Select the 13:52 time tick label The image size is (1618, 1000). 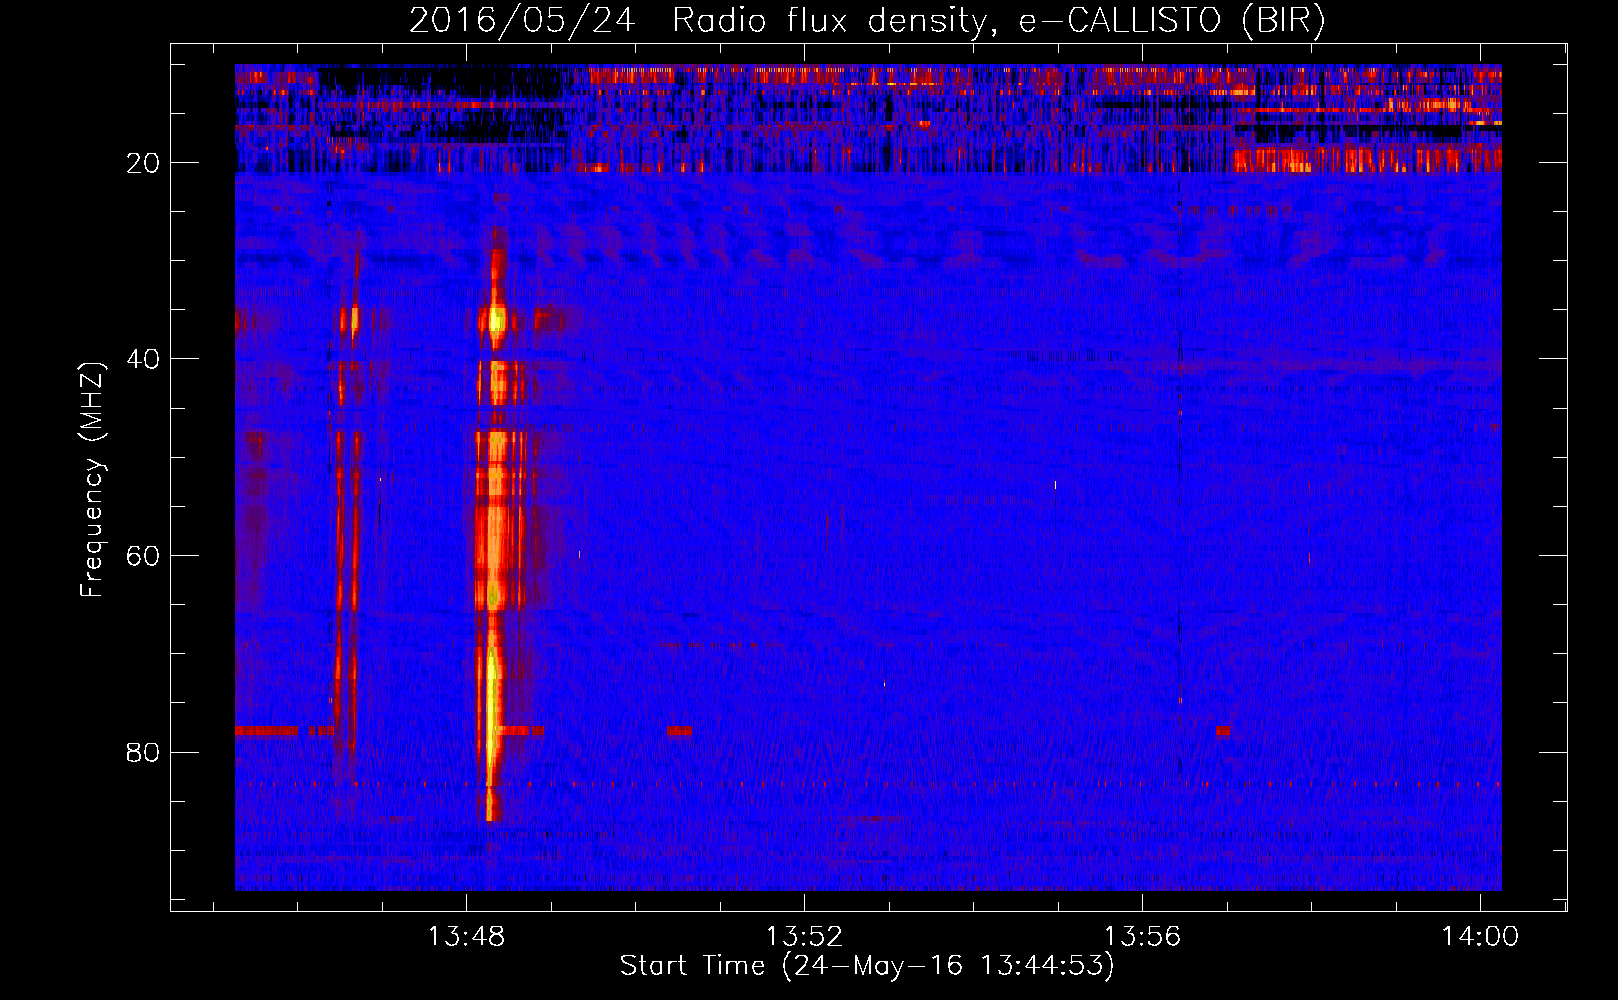pyautogui.click(x=804, y=937)
